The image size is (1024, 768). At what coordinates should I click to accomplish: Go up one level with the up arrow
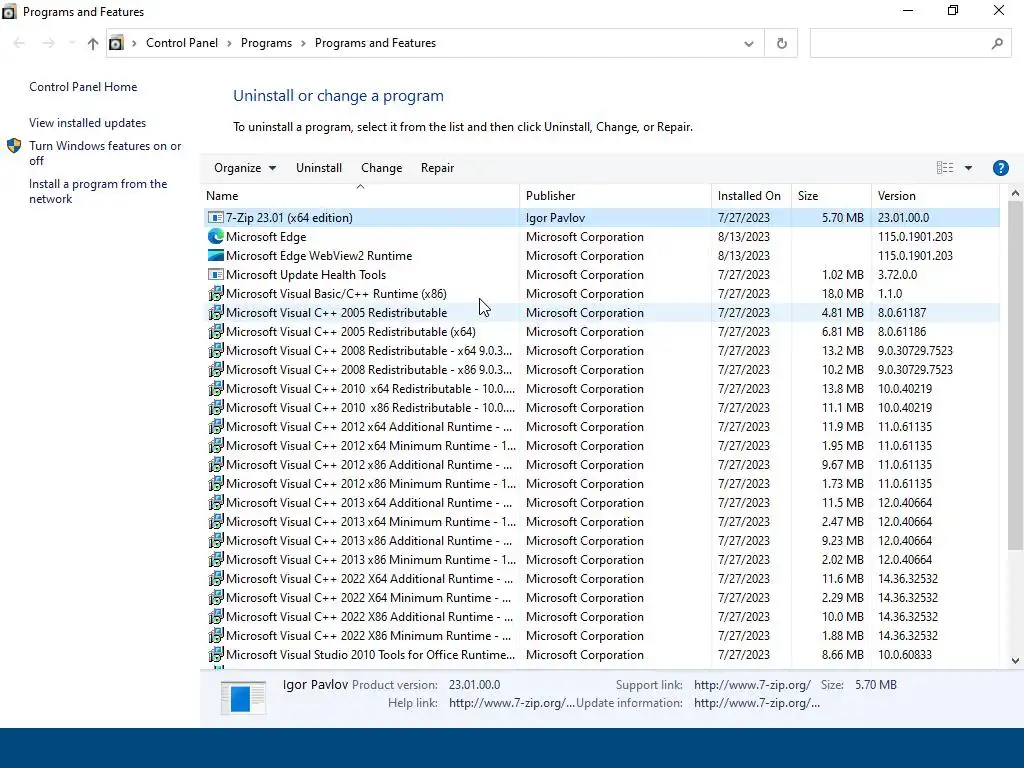[93, 43]
